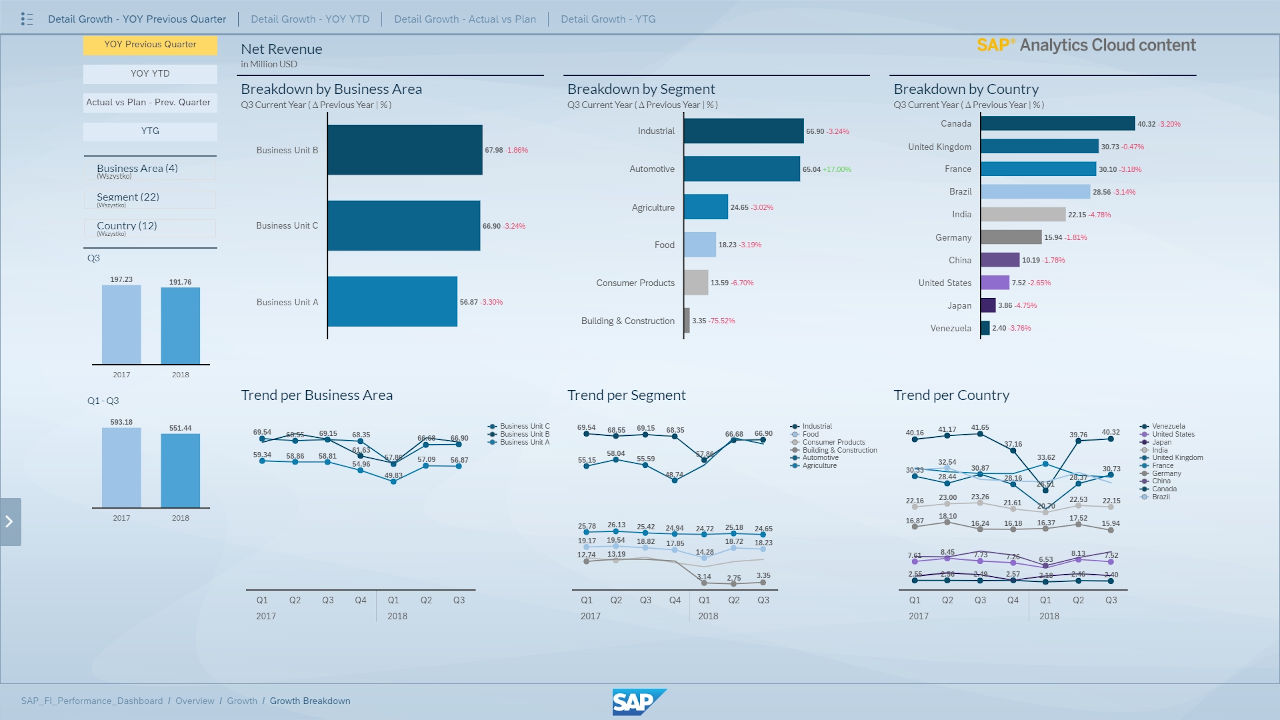Viewport: 1280px width, 720px height.
Task: Open the Country (12) filter
Action: coord(150,227)
